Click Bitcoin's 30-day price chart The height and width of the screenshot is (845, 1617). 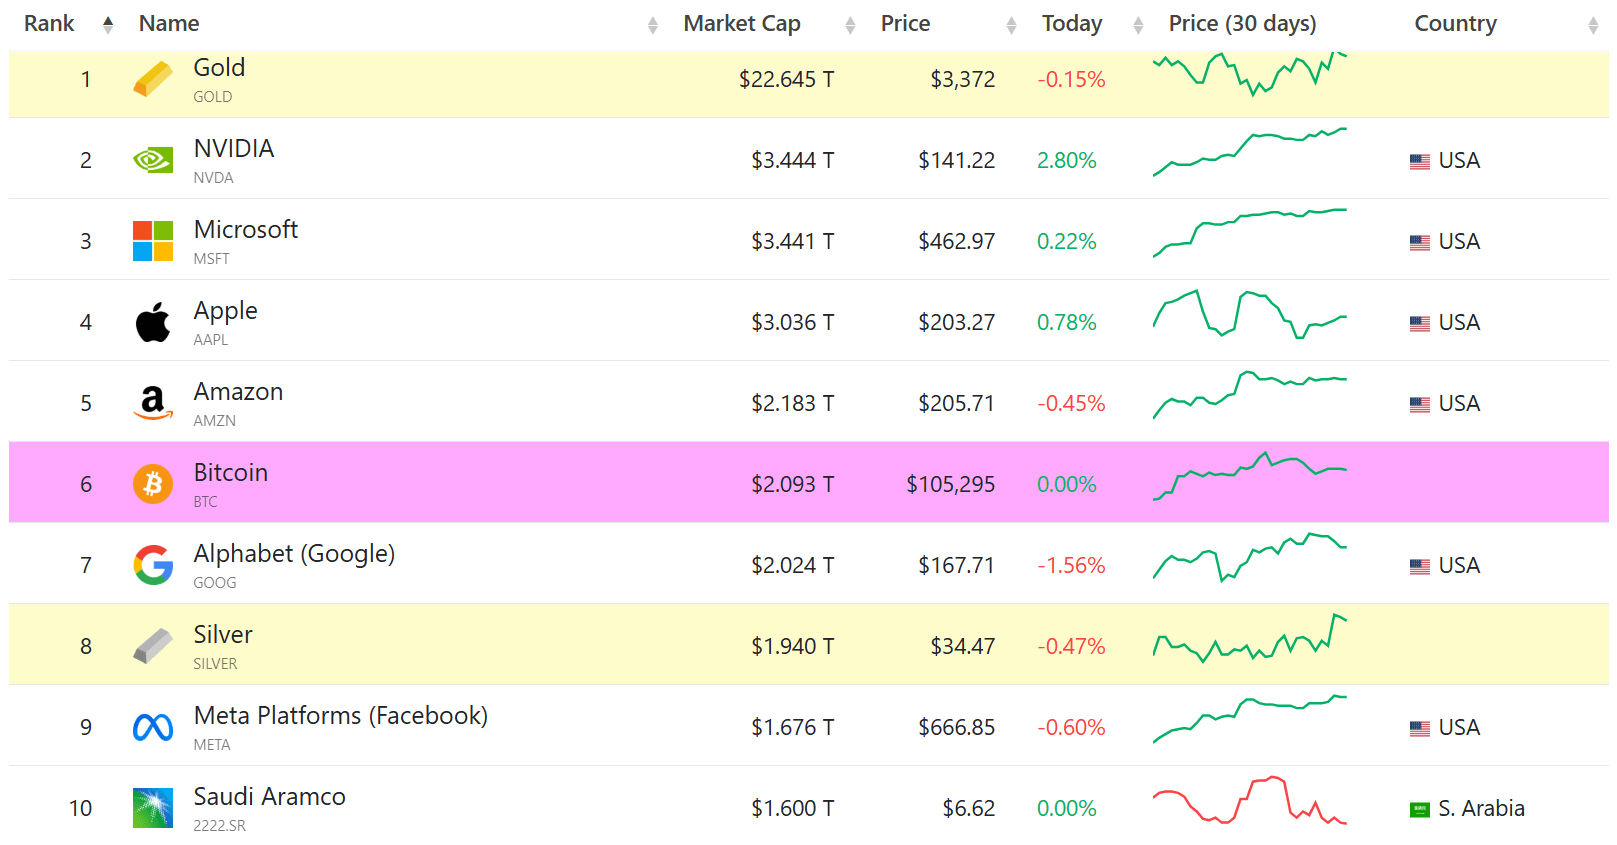click(x=1249, y=476)
